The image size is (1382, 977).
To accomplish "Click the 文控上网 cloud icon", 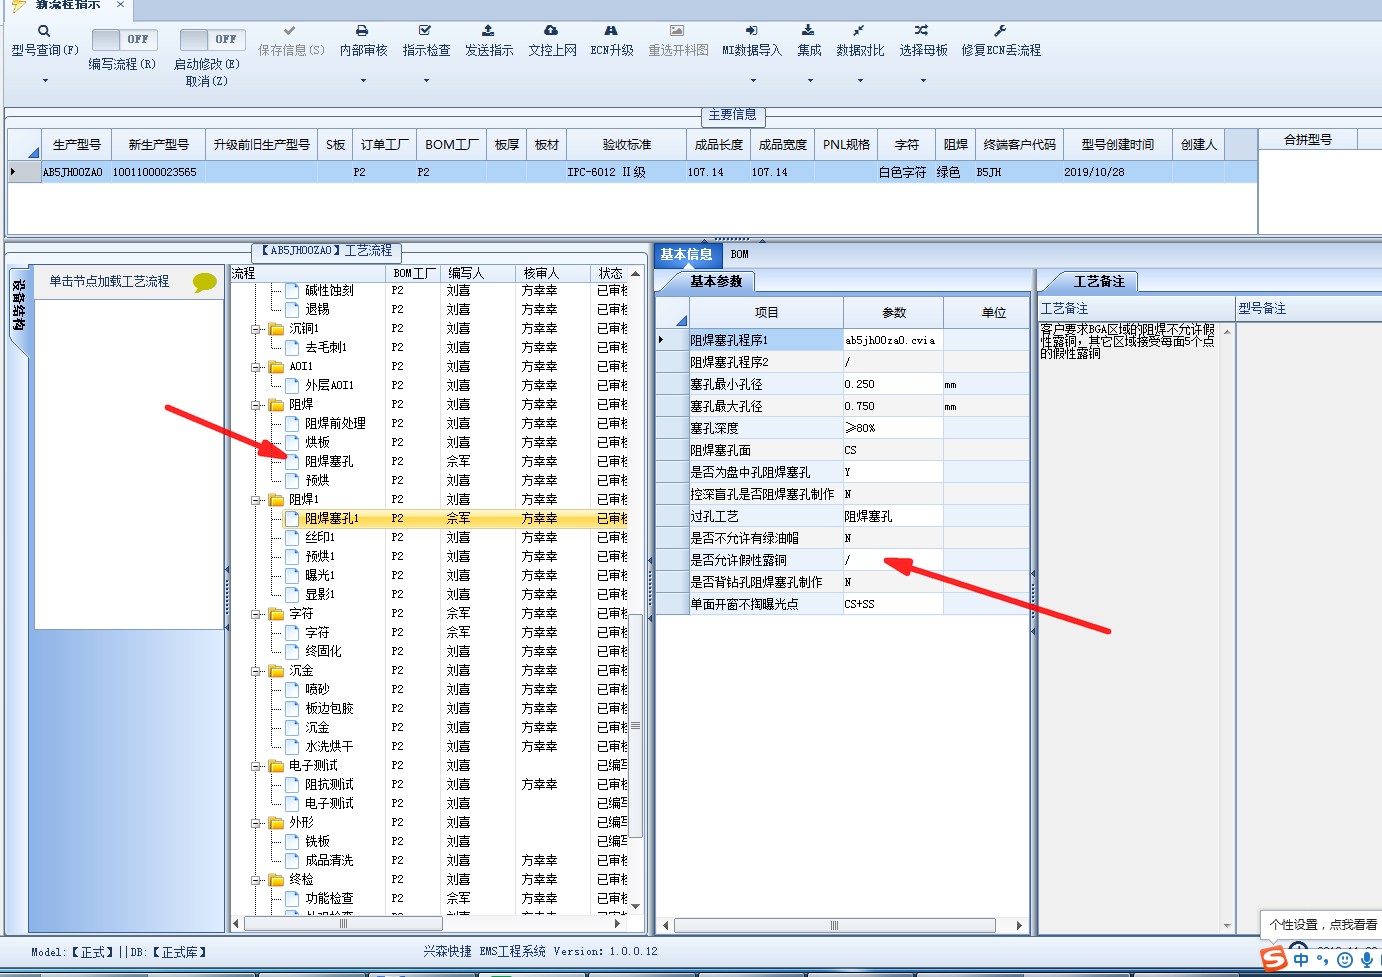I will (x=551, y=31).
